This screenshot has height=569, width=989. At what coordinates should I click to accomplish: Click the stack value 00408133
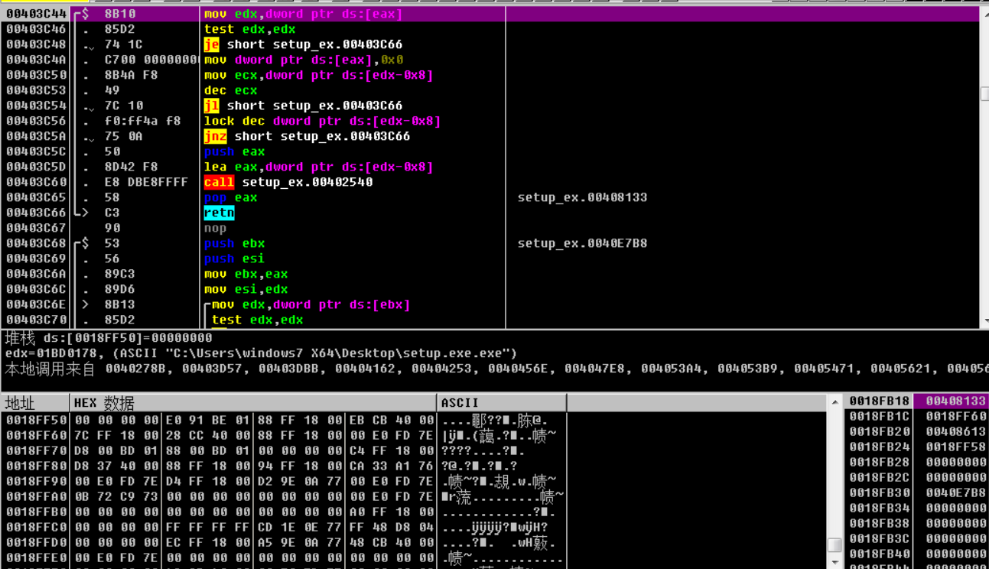point(955,401)
